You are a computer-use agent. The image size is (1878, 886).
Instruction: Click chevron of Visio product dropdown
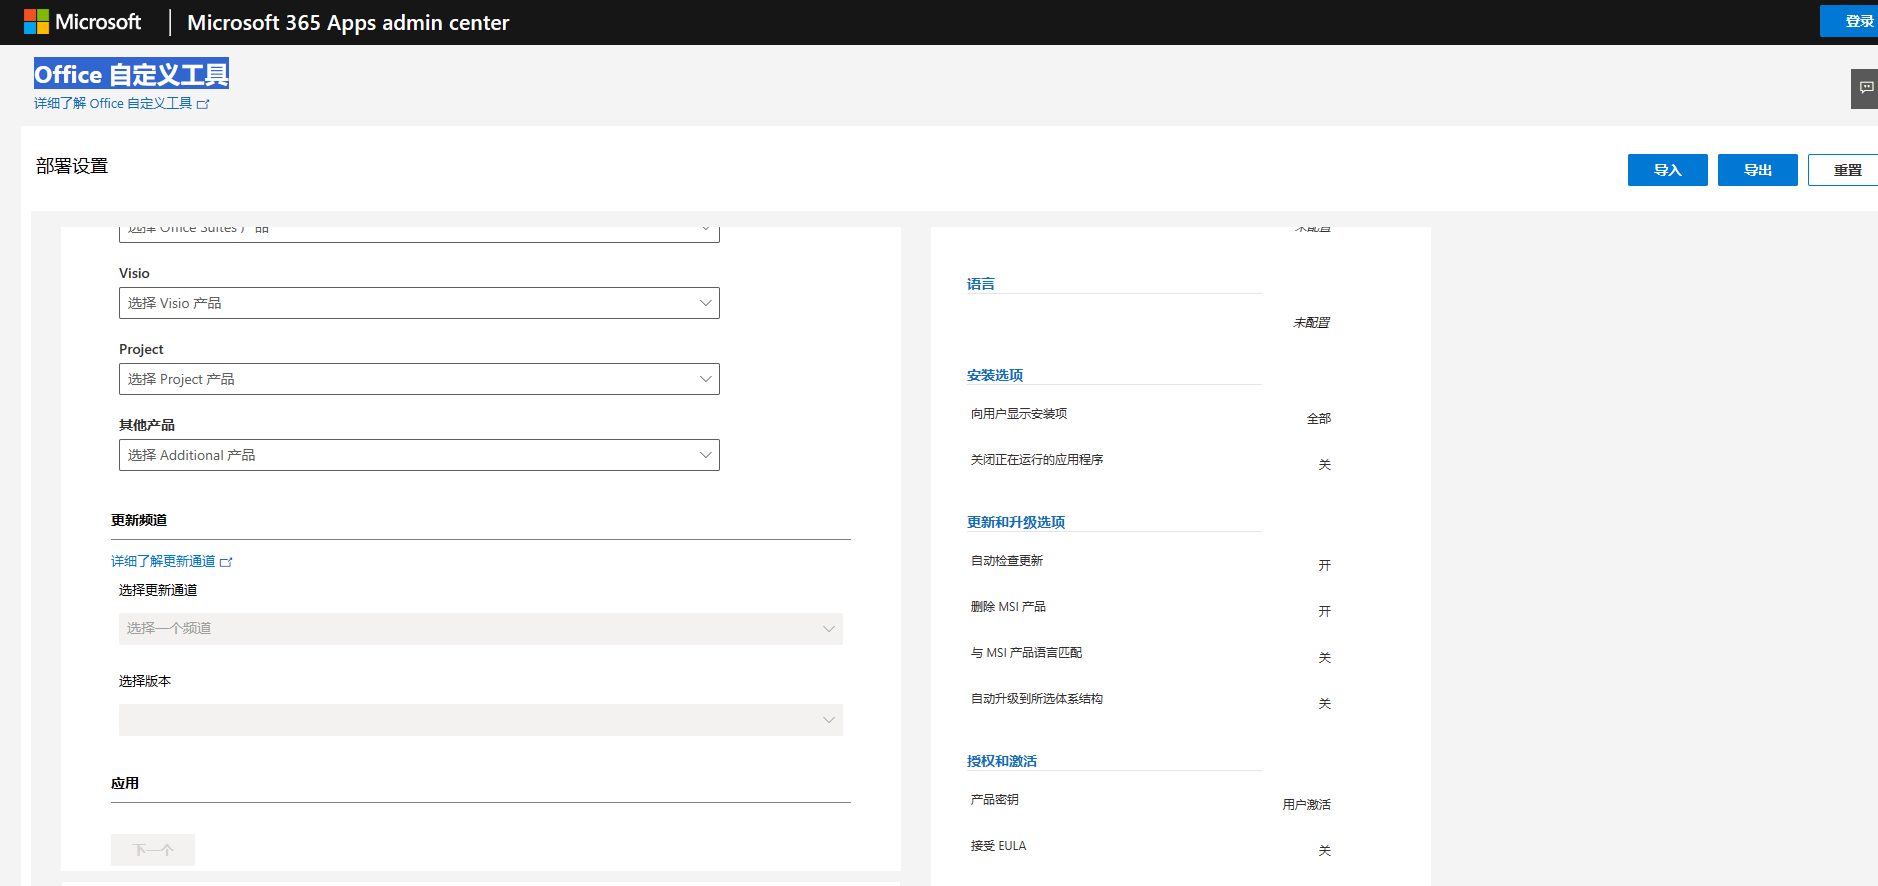[x=705, y=303]
